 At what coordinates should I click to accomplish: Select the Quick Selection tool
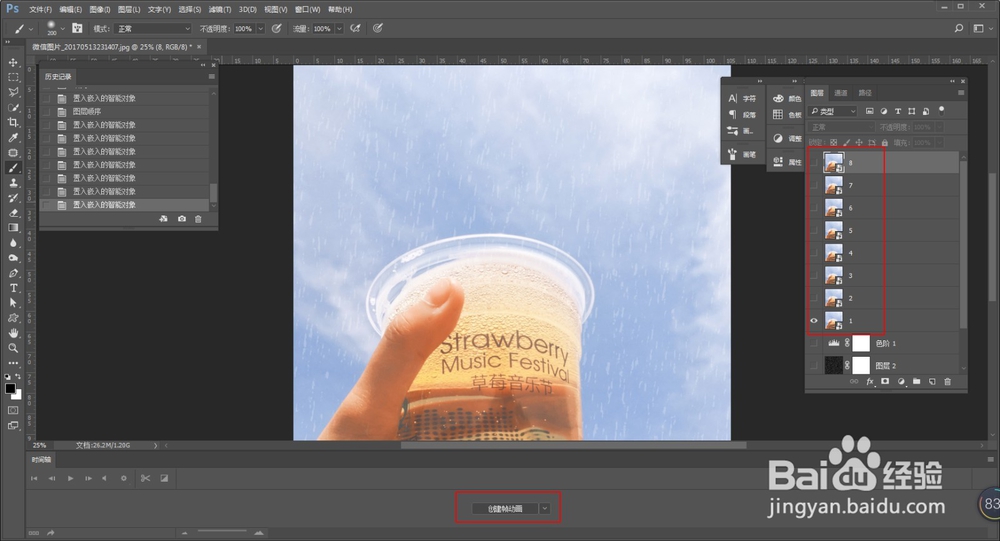click(x=13, y=107)
